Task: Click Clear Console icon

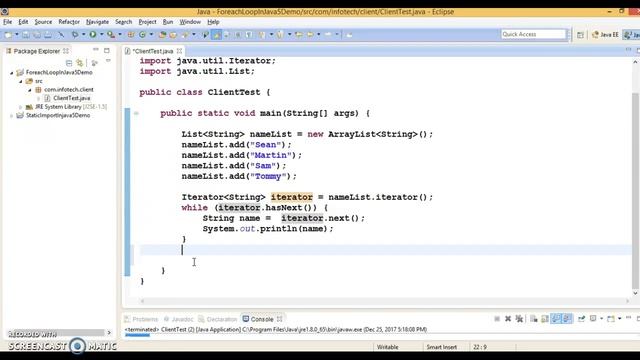Action: [533, 319]
